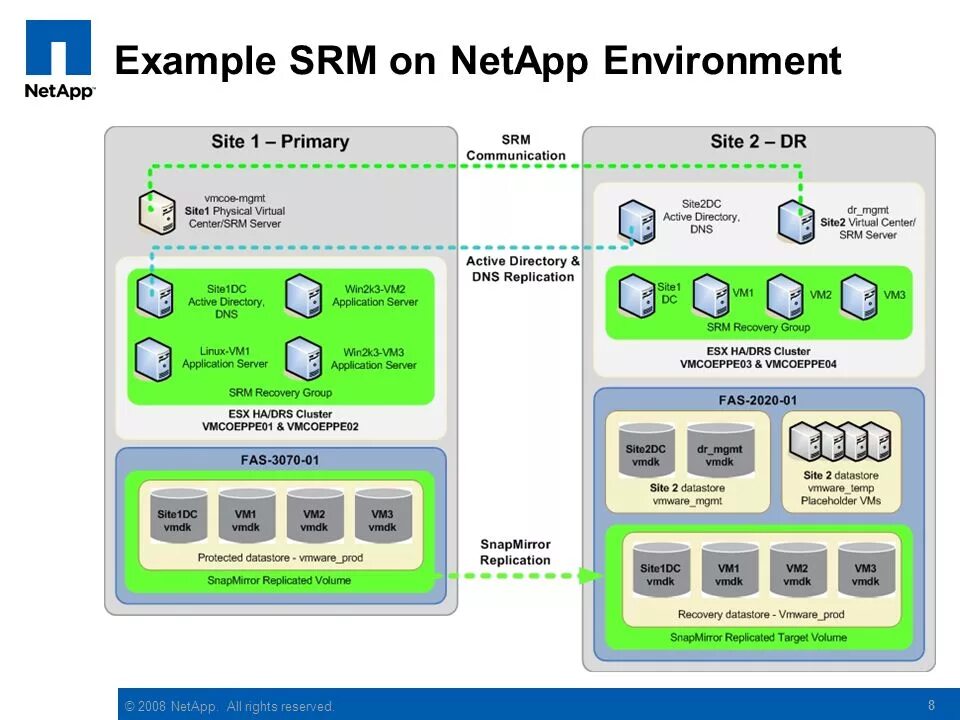
Task: Click the vmcoe-mgmt Site1 server icon
Action: point(157,212)
